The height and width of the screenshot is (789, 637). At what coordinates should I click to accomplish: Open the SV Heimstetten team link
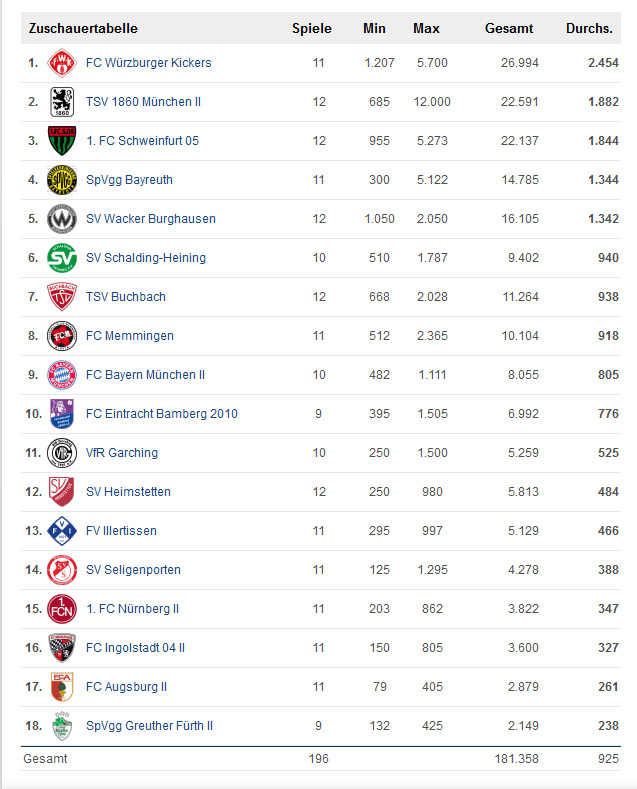click(x=128, y=492)
